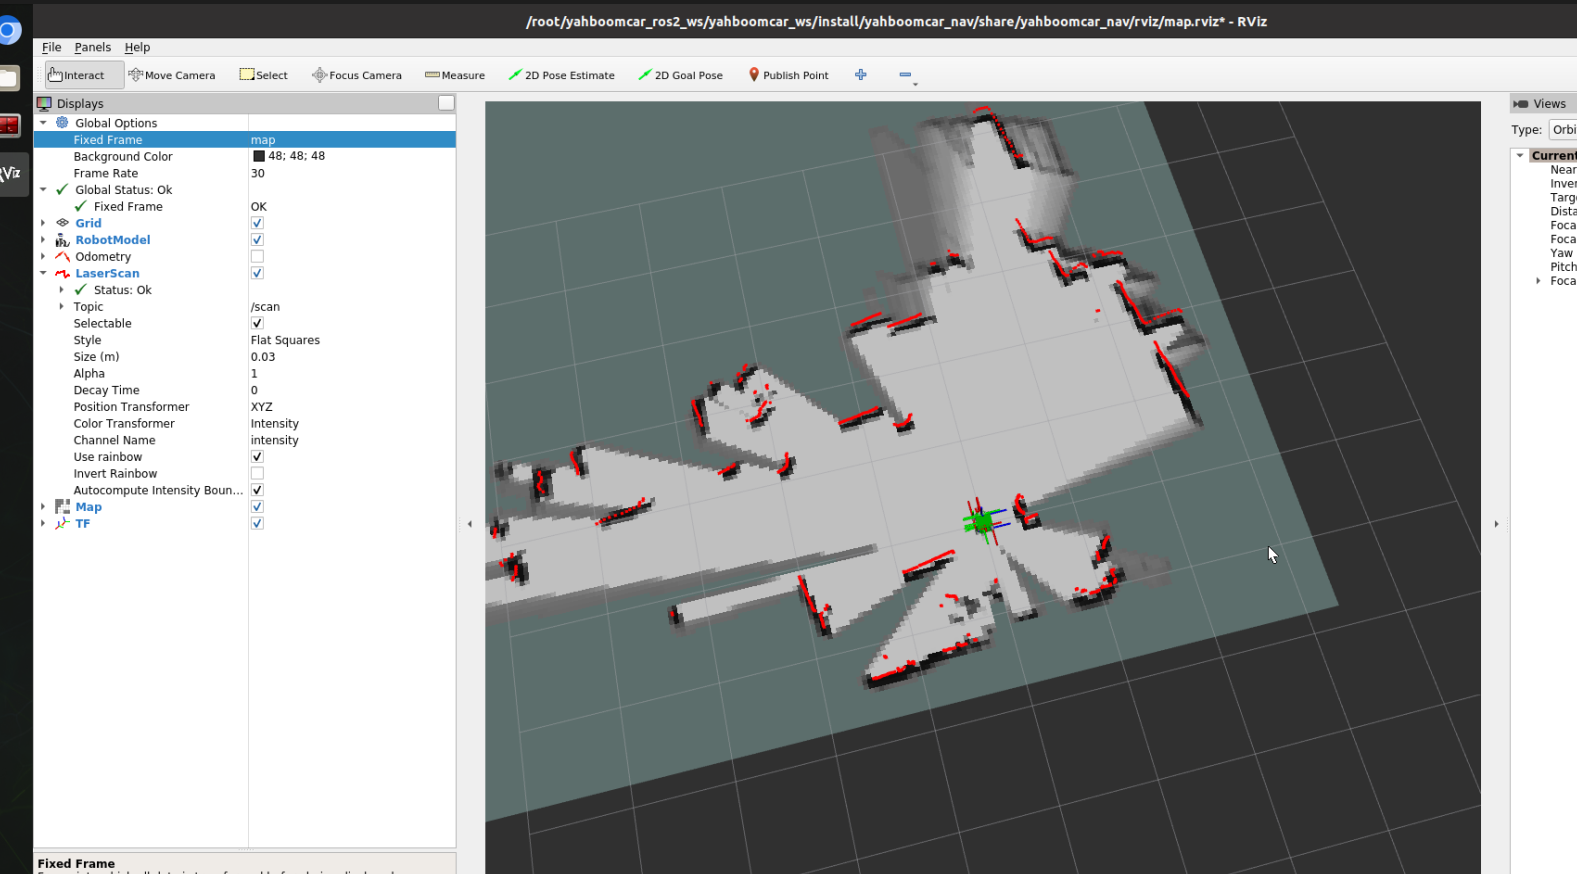Open the web browser dock icon
This screenshot has width=1577, height=874.
(9, 31)
